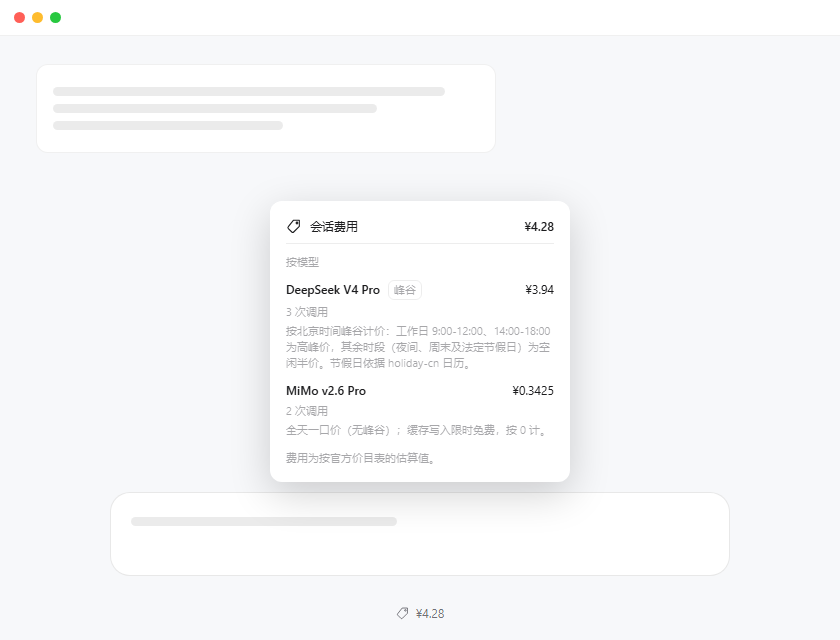Click the price tag icon beside 会话费用
Viewport: 840px width, 640px height.
[294, 227]
